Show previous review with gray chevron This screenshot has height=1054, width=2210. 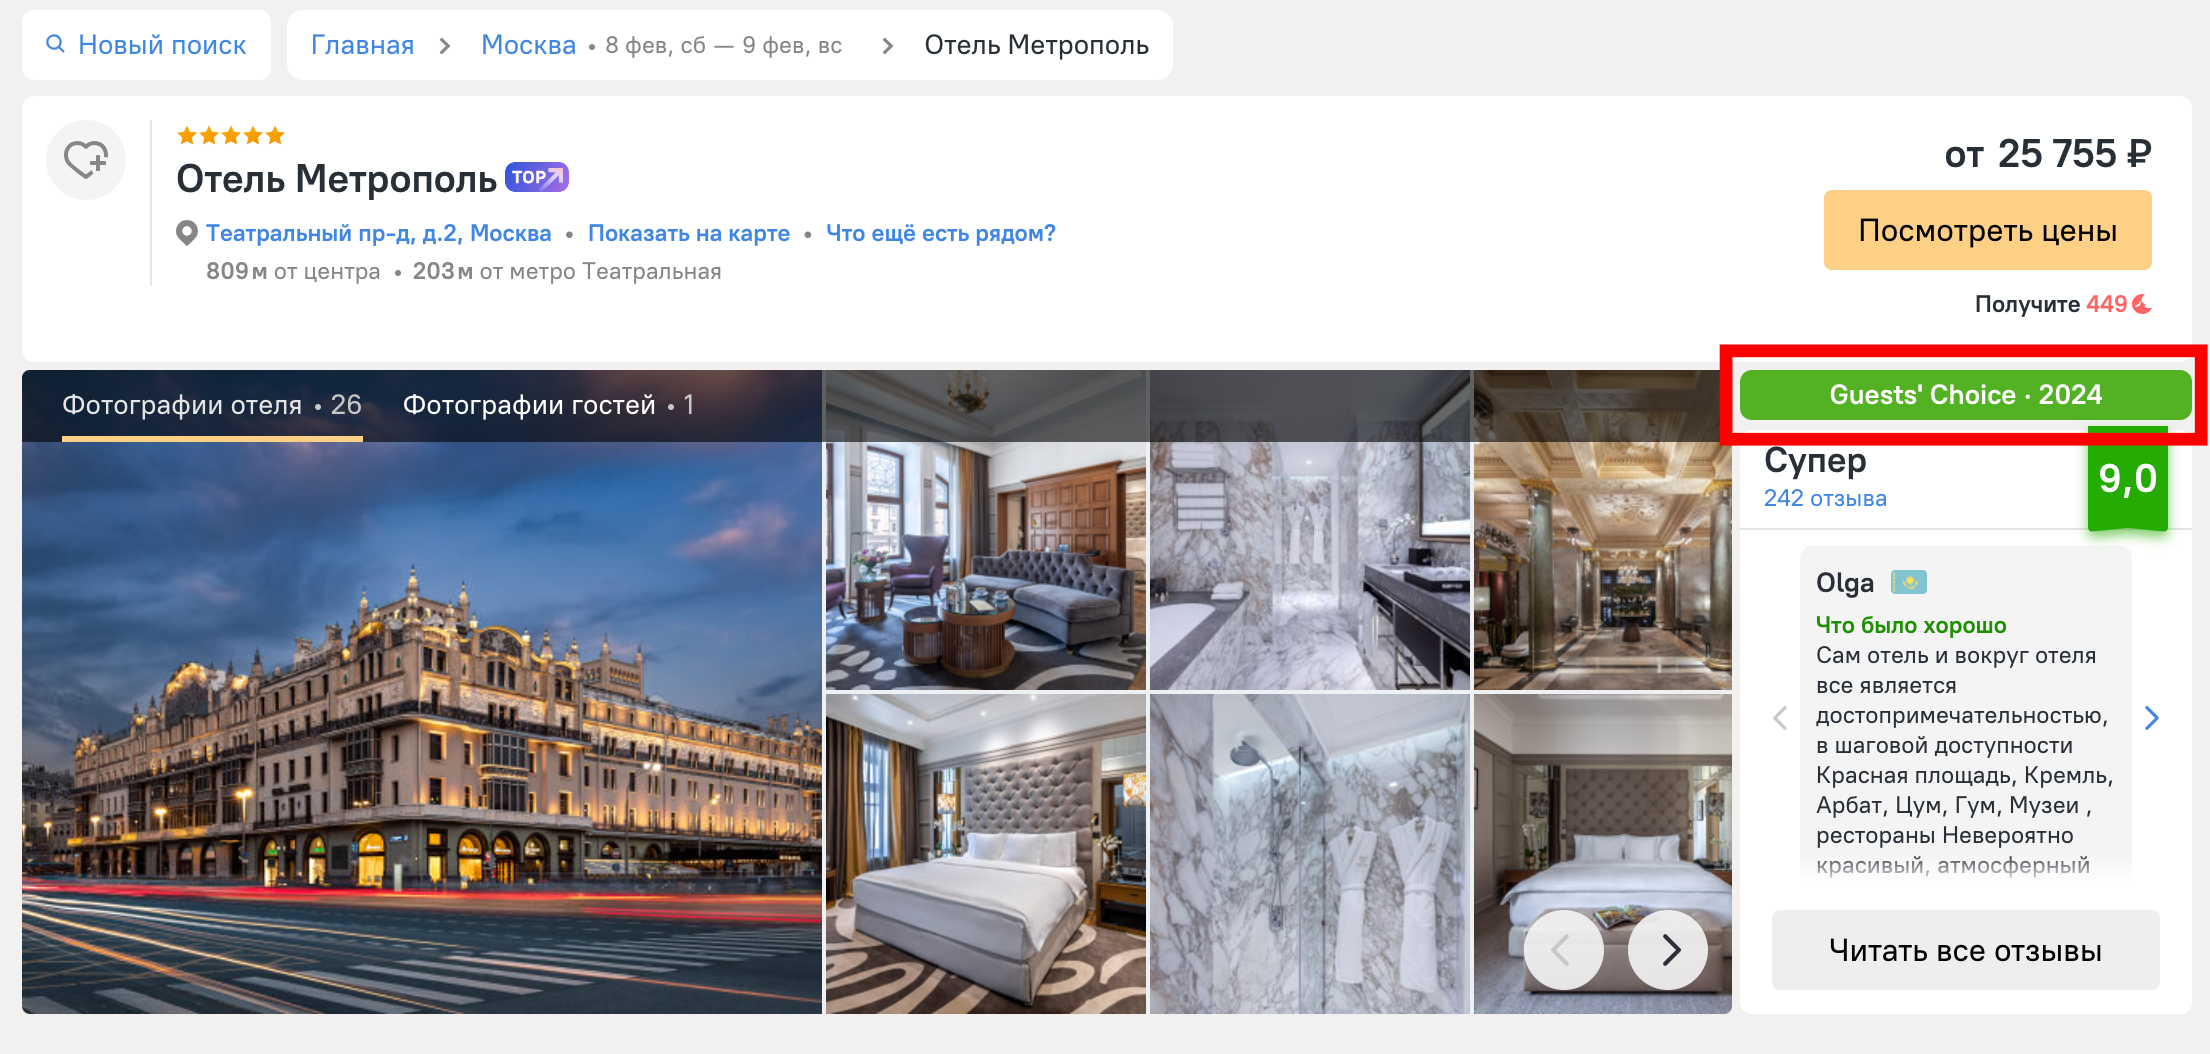pos(1780,718)
